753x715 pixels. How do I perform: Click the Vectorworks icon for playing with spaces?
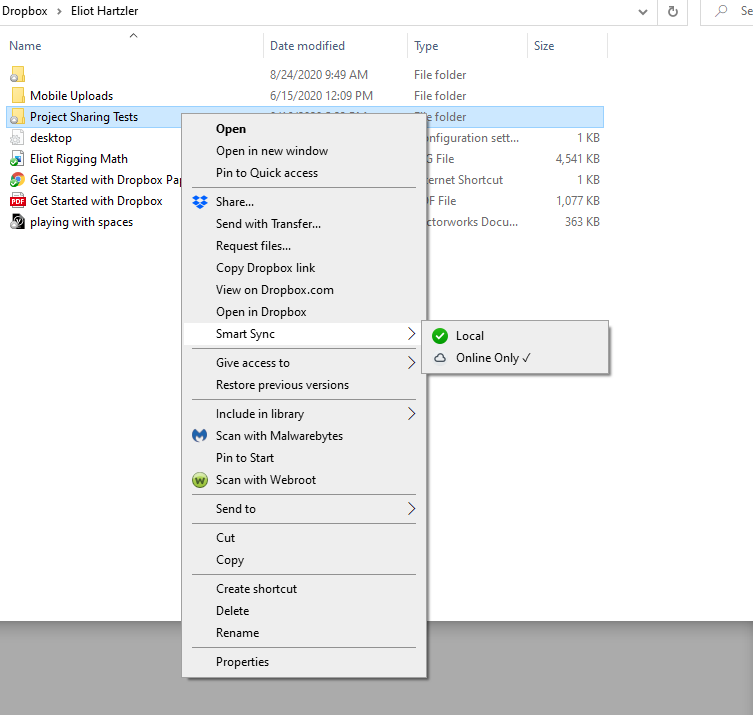pos(17,222)
